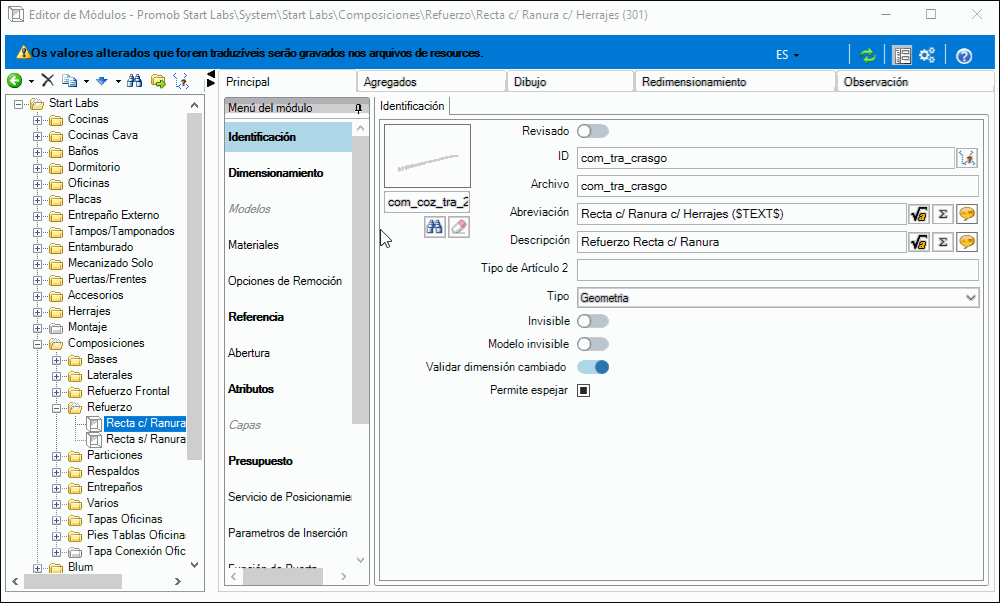Toggle the Revisado switch
This screenshot has height=603, width=1000.
(x=592, y=131)
